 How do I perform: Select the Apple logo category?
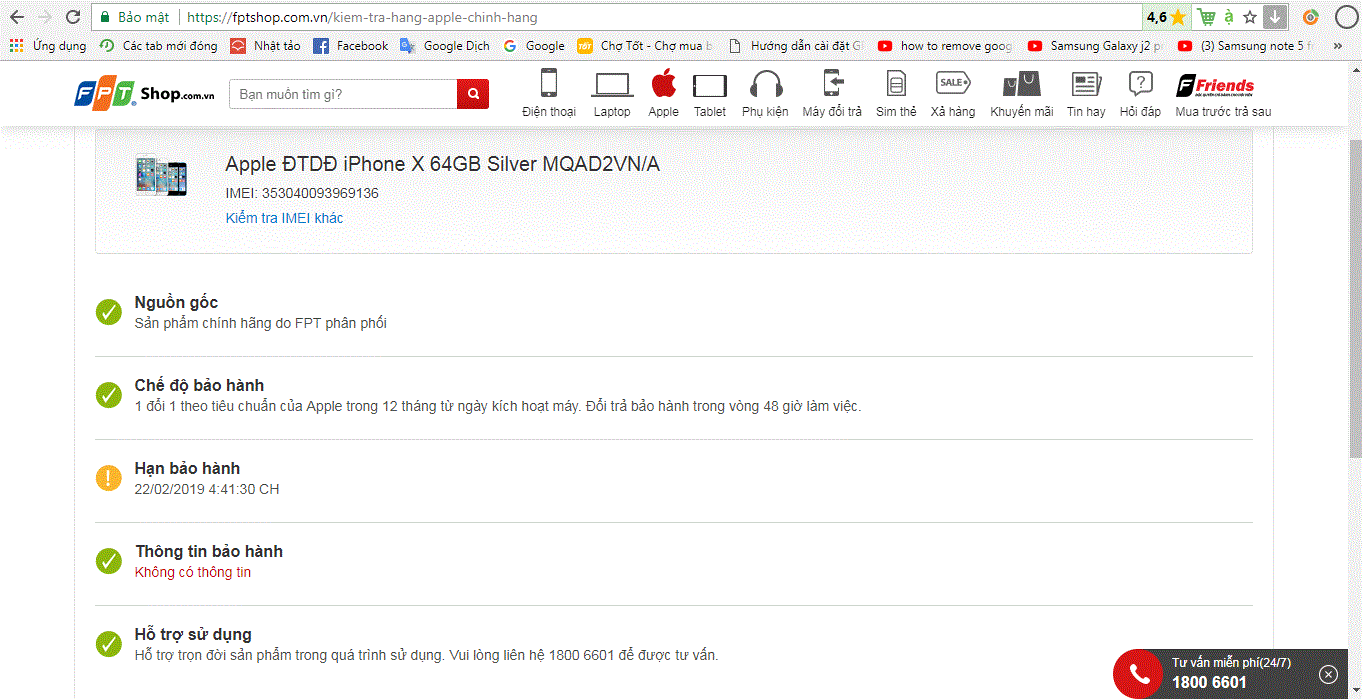tap(663, 85)
